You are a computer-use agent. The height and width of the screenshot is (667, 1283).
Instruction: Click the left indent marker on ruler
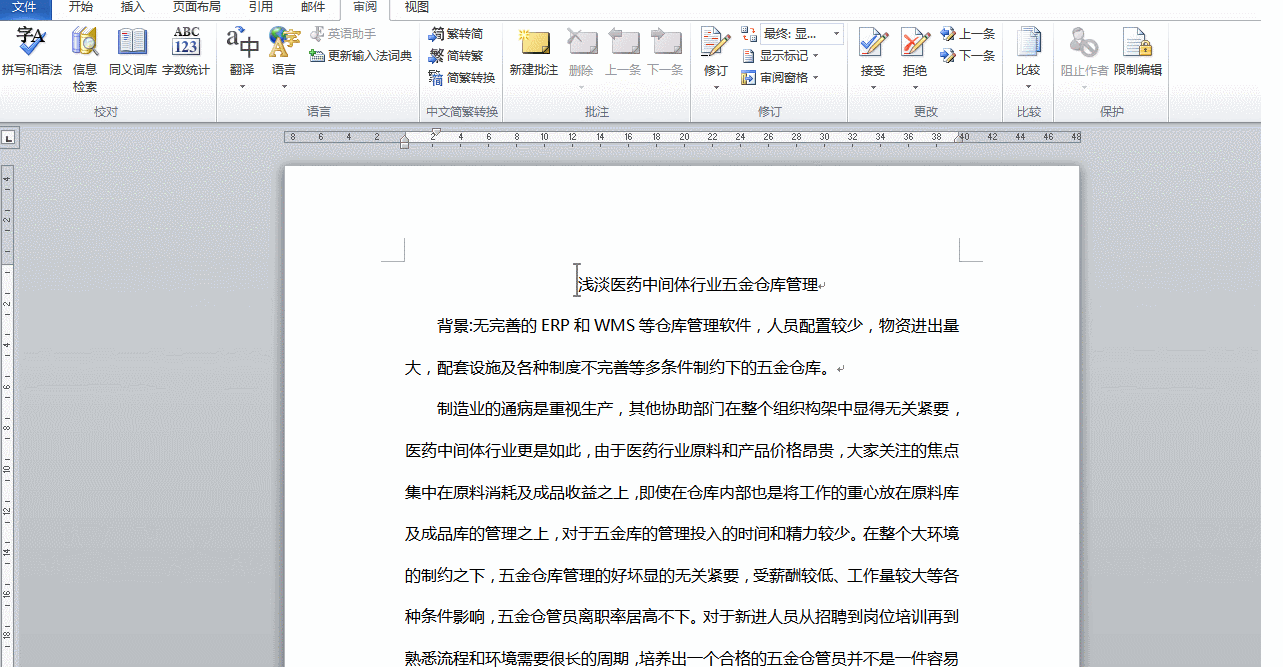click(x=405, y=143)
